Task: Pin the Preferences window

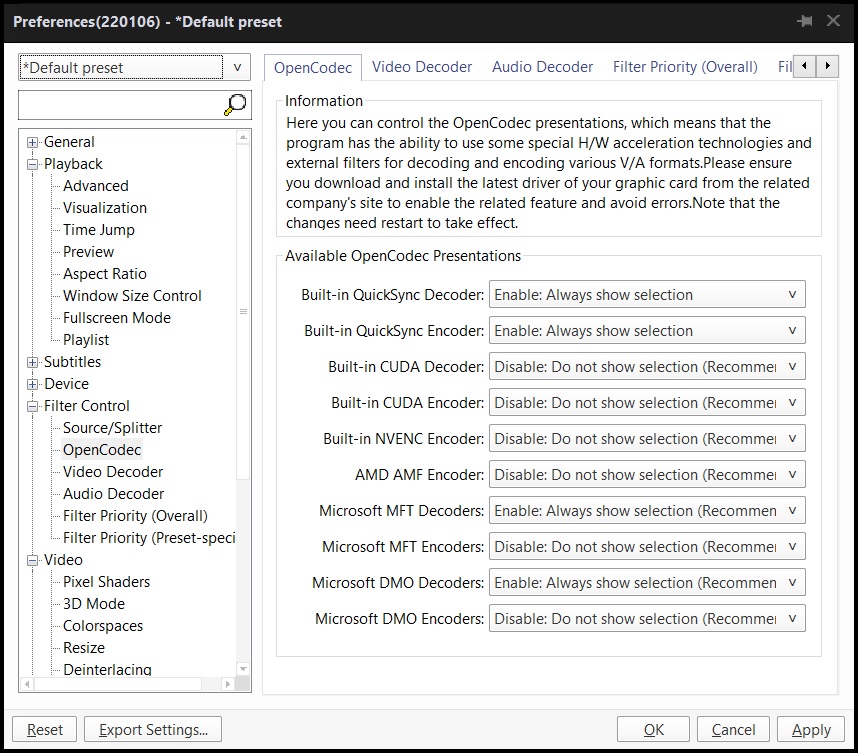Action: tap(804, 21)
